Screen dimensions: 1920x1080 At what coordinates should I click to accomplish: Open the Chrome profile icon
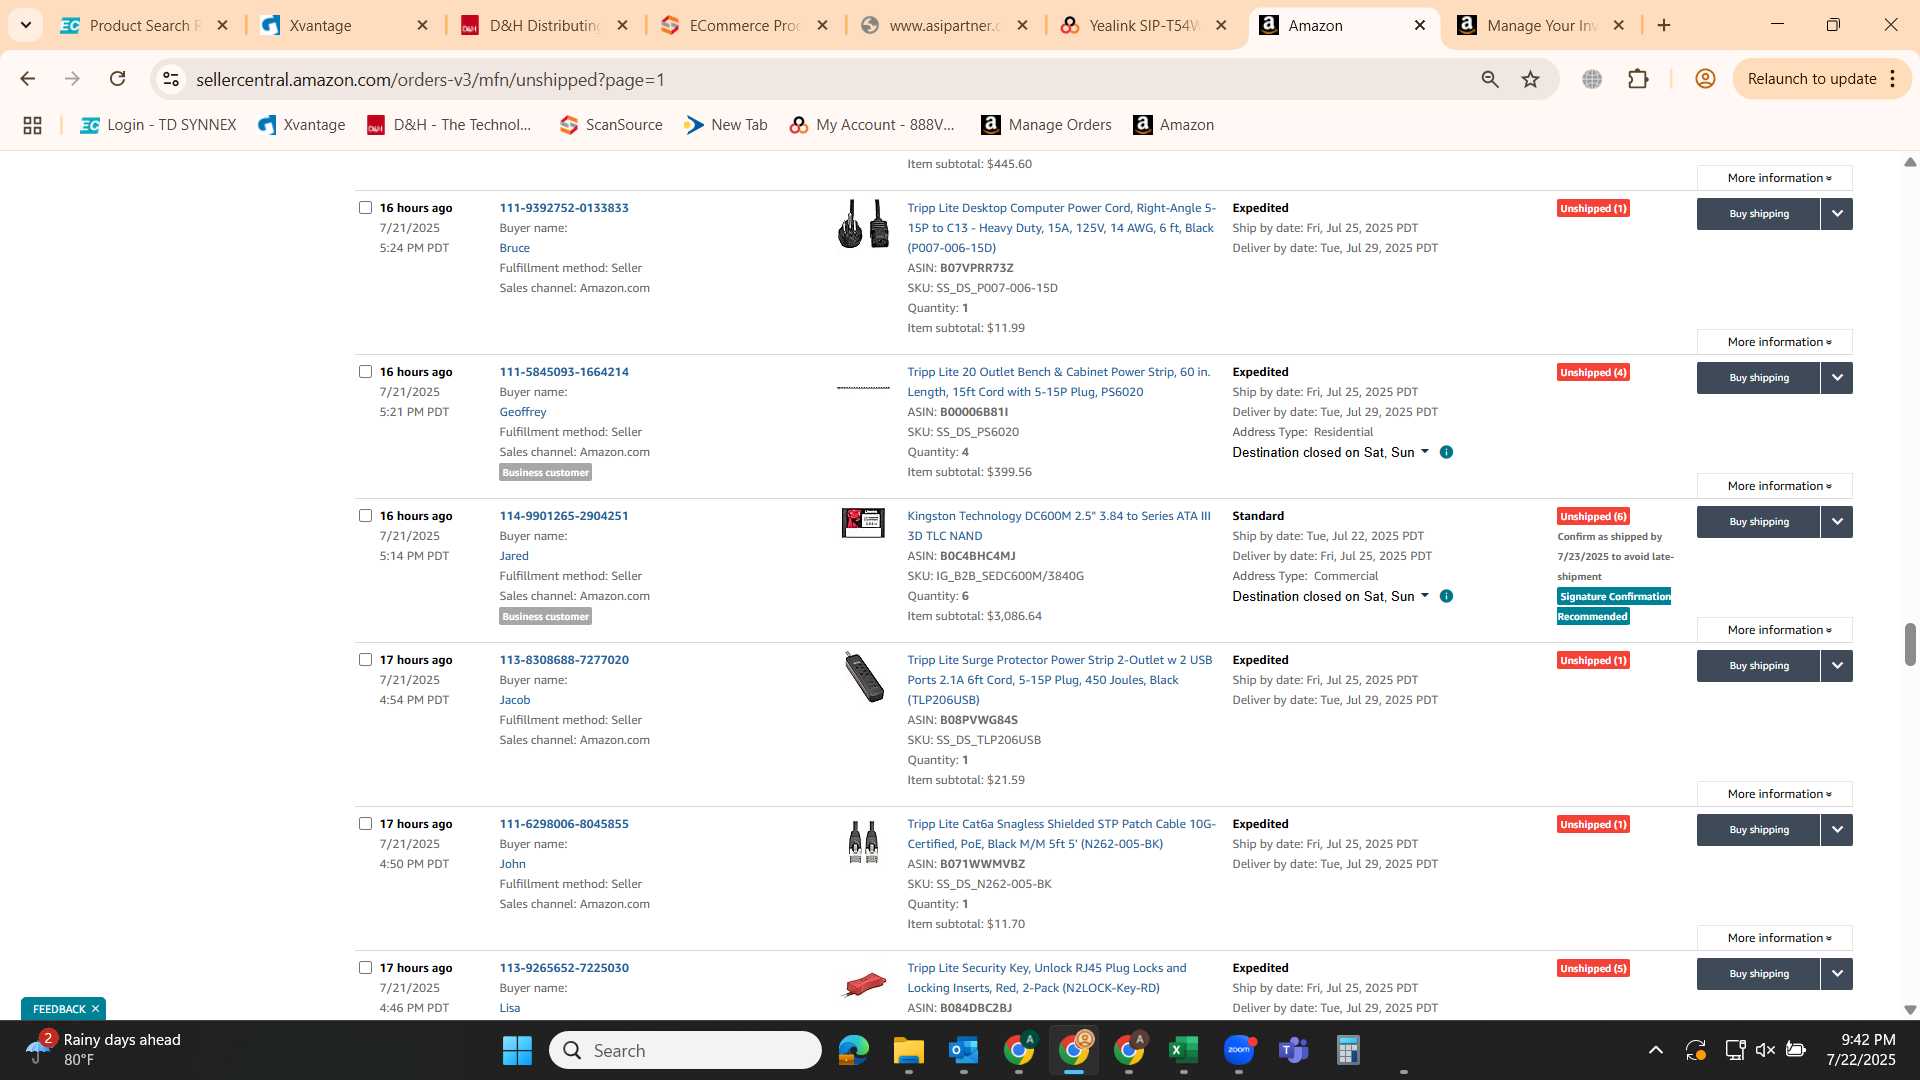tap(1706, 79)
